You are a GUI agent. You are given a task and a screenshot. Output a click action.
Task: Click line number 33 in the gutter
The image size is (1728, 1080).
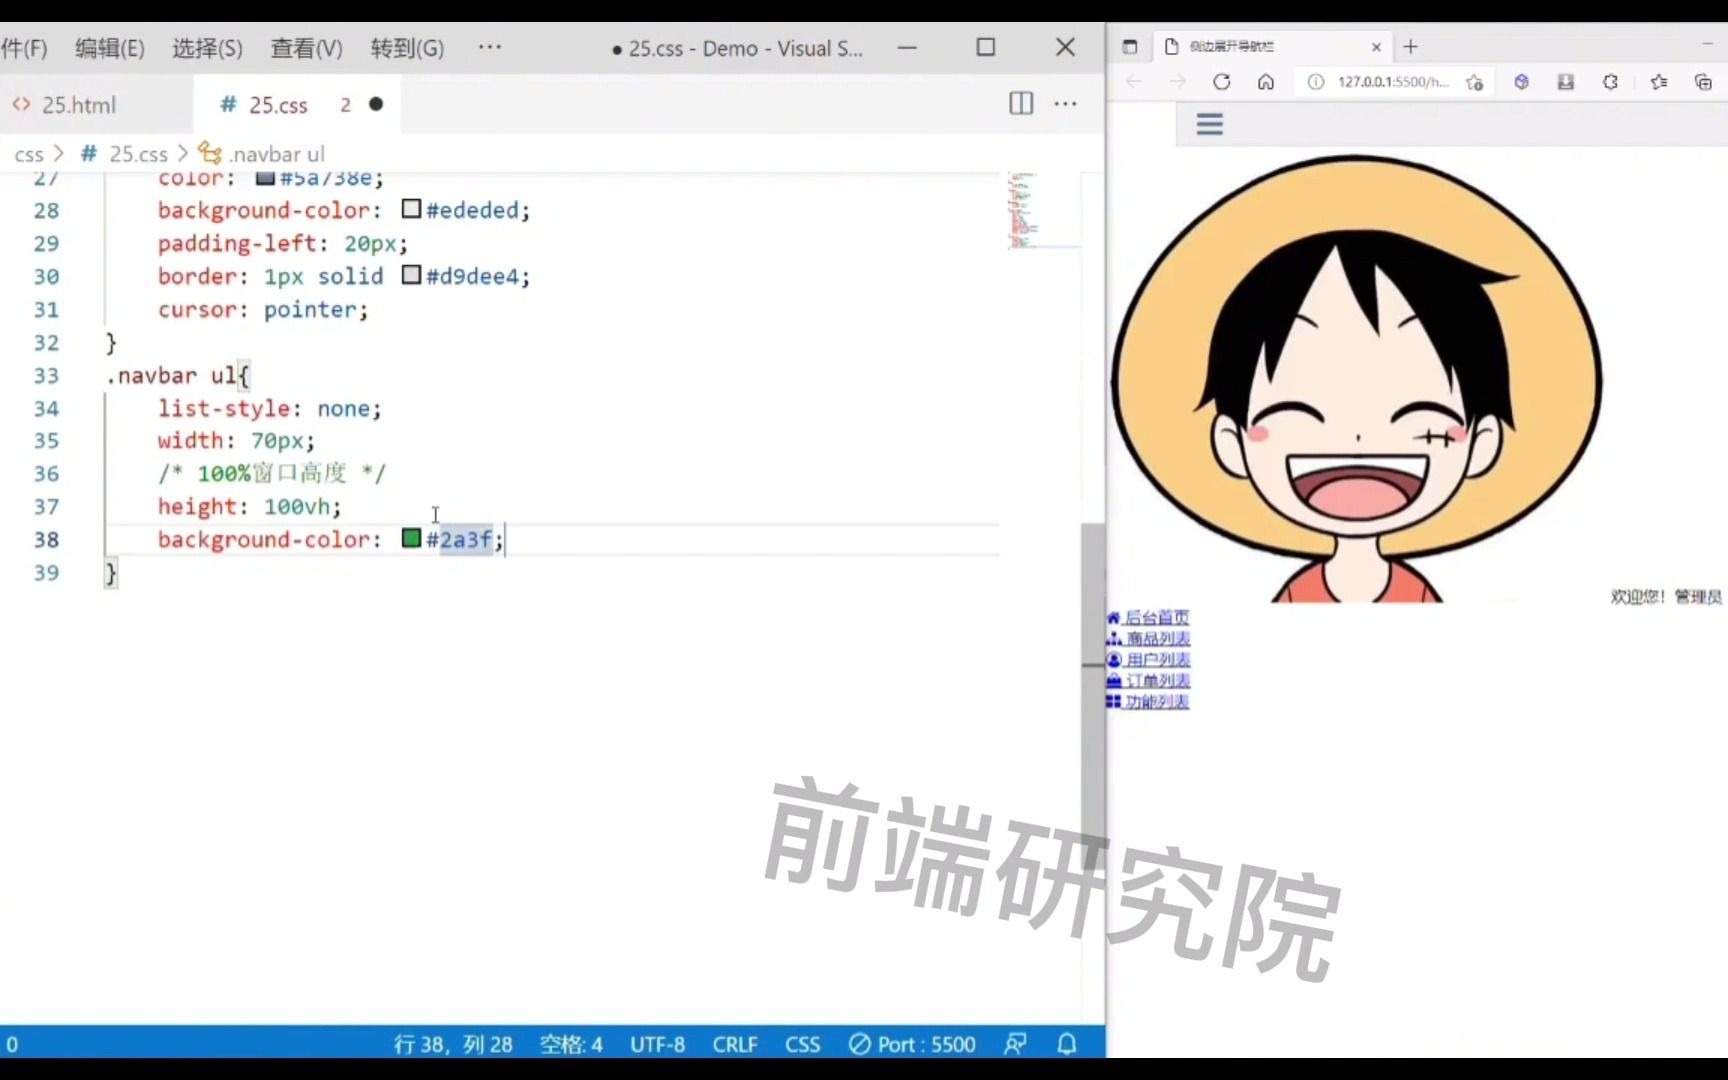click(46, 375)
